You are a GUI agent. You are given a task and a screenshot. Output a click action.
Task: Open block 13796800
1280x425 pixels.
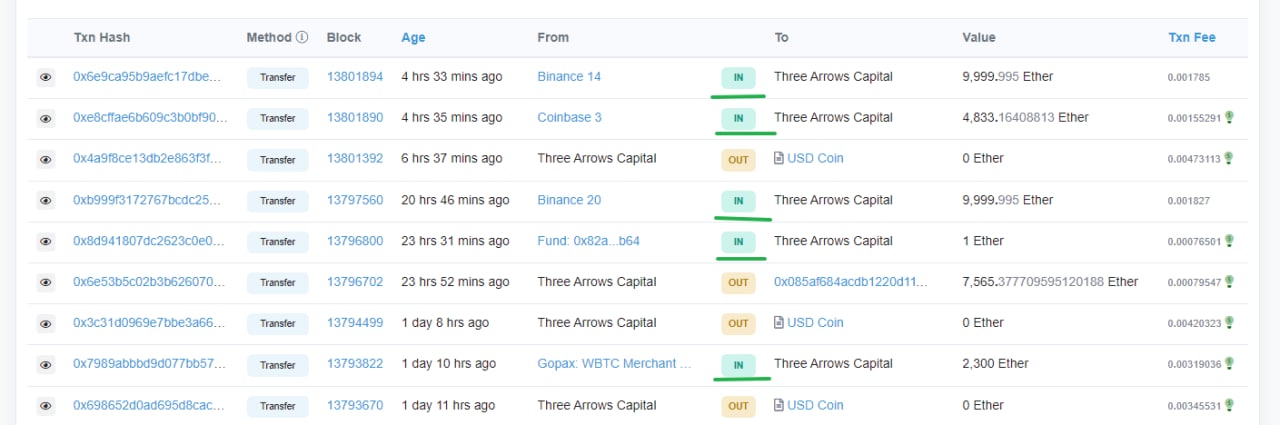tap(355, 241)
